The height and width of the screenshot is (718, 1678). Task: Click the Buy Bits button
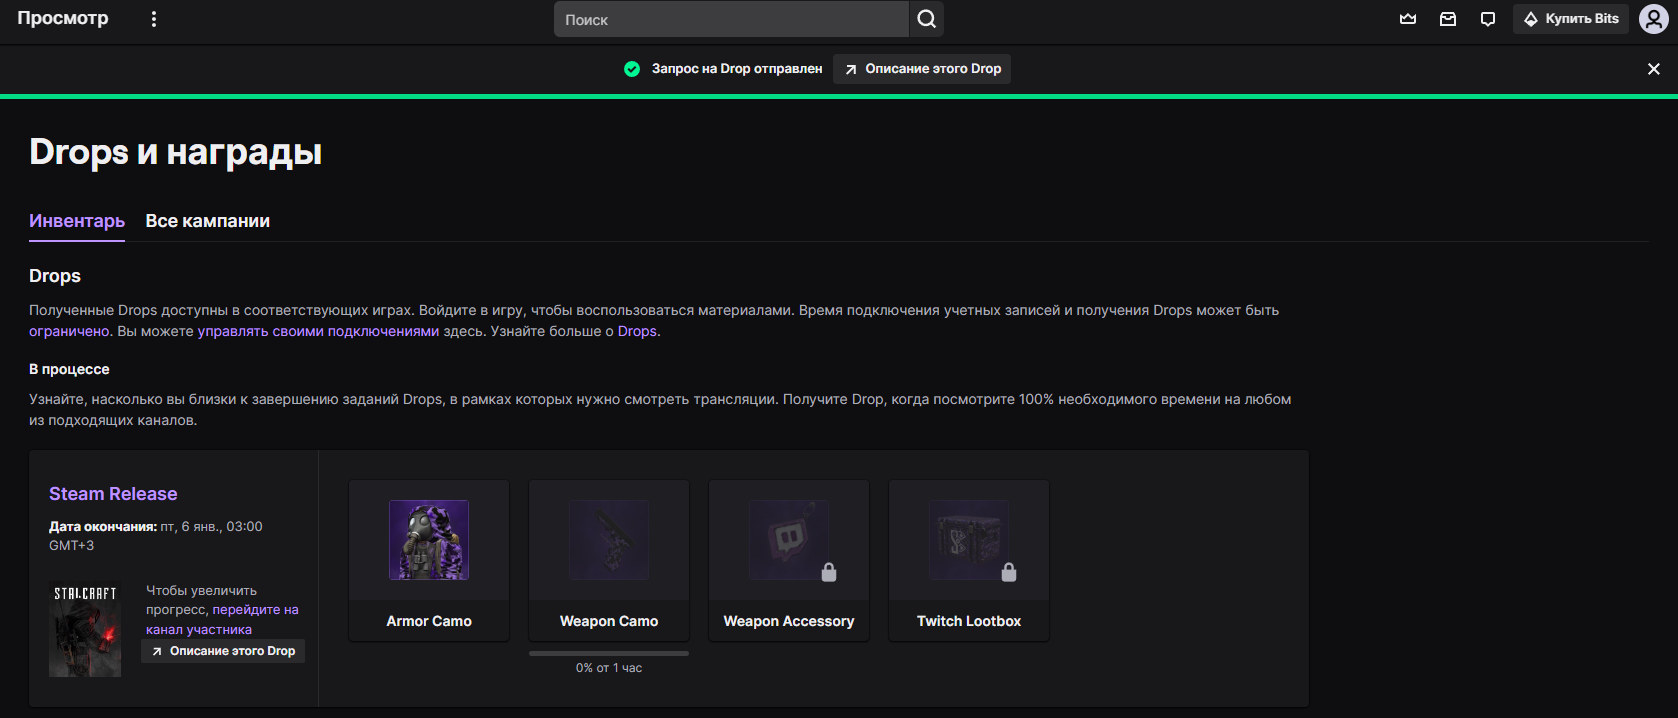1571,19
